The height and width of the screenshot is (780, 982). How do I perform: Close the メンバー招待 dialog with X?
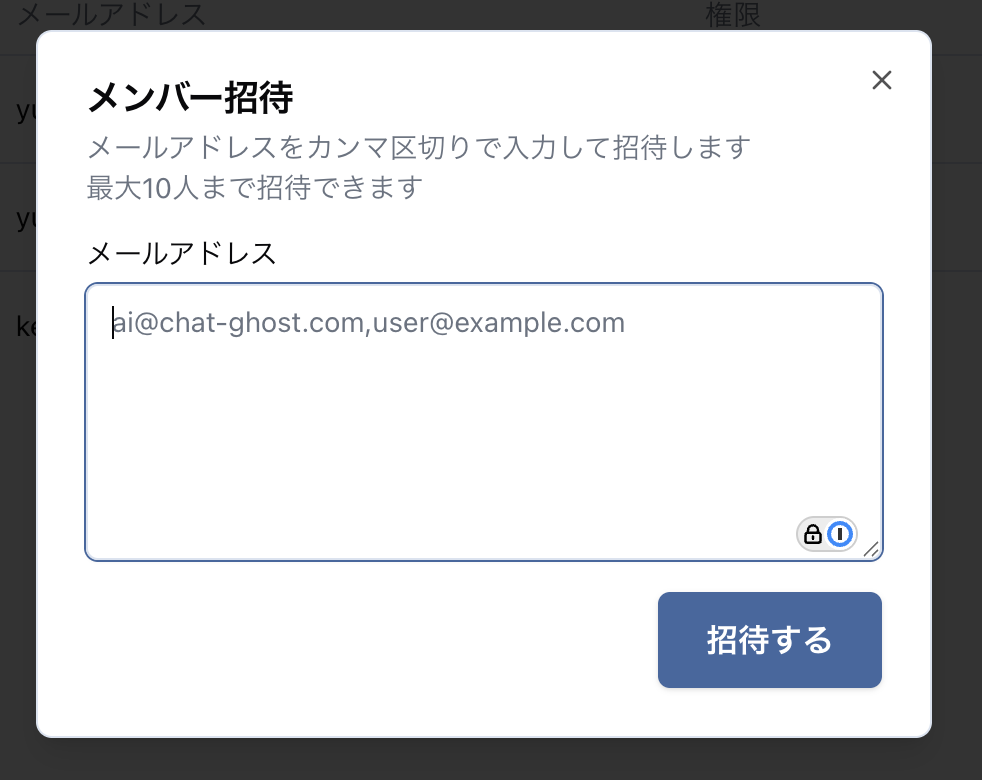tap(882, 80)
